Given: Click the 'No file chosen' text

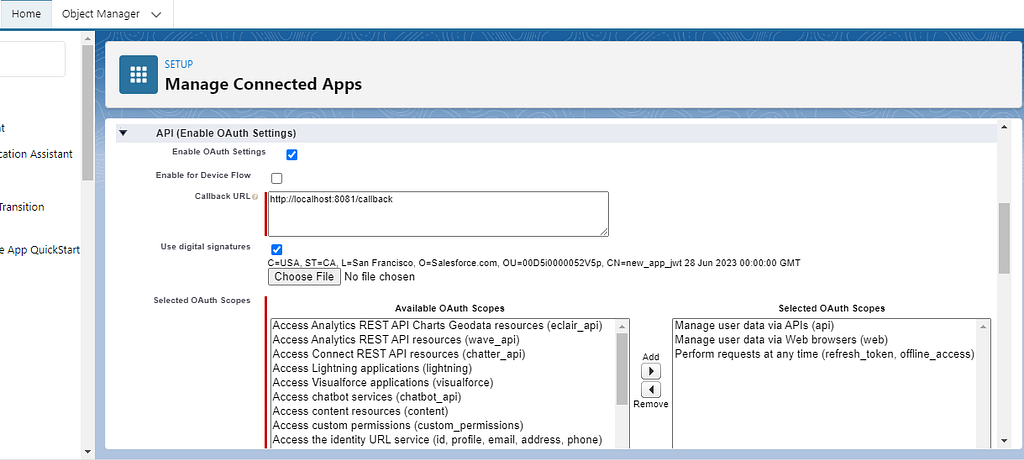Looking at the screenshot, I should pos(379,277).
